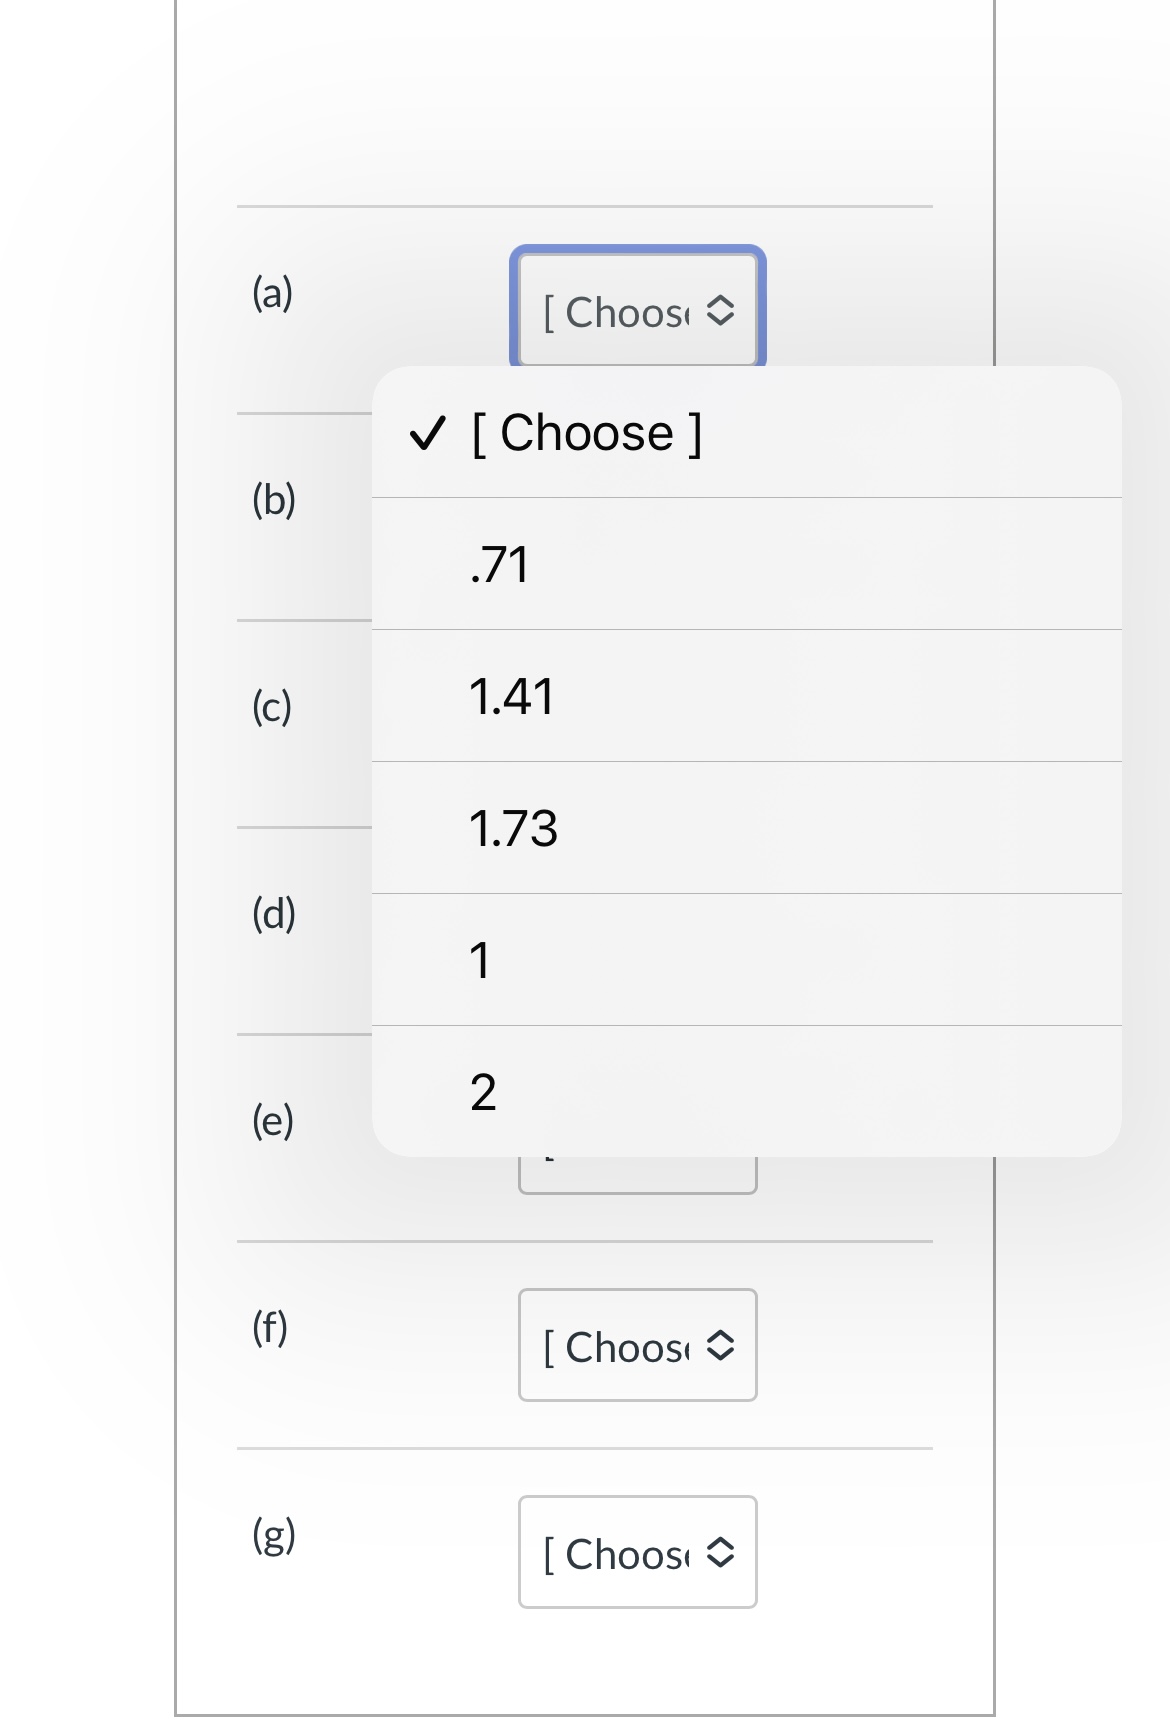Select the checked [ Choose ] entry
This screenshot has height=1734, width=1170.
(585, 433)
